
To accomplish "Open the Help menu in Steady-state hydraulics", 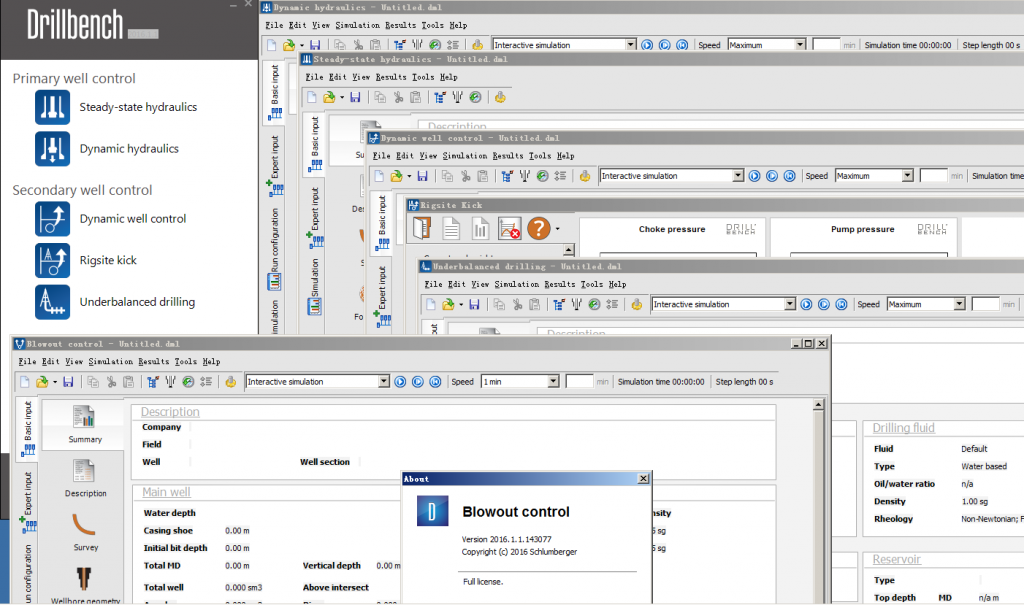I will [x=448, y=77].
